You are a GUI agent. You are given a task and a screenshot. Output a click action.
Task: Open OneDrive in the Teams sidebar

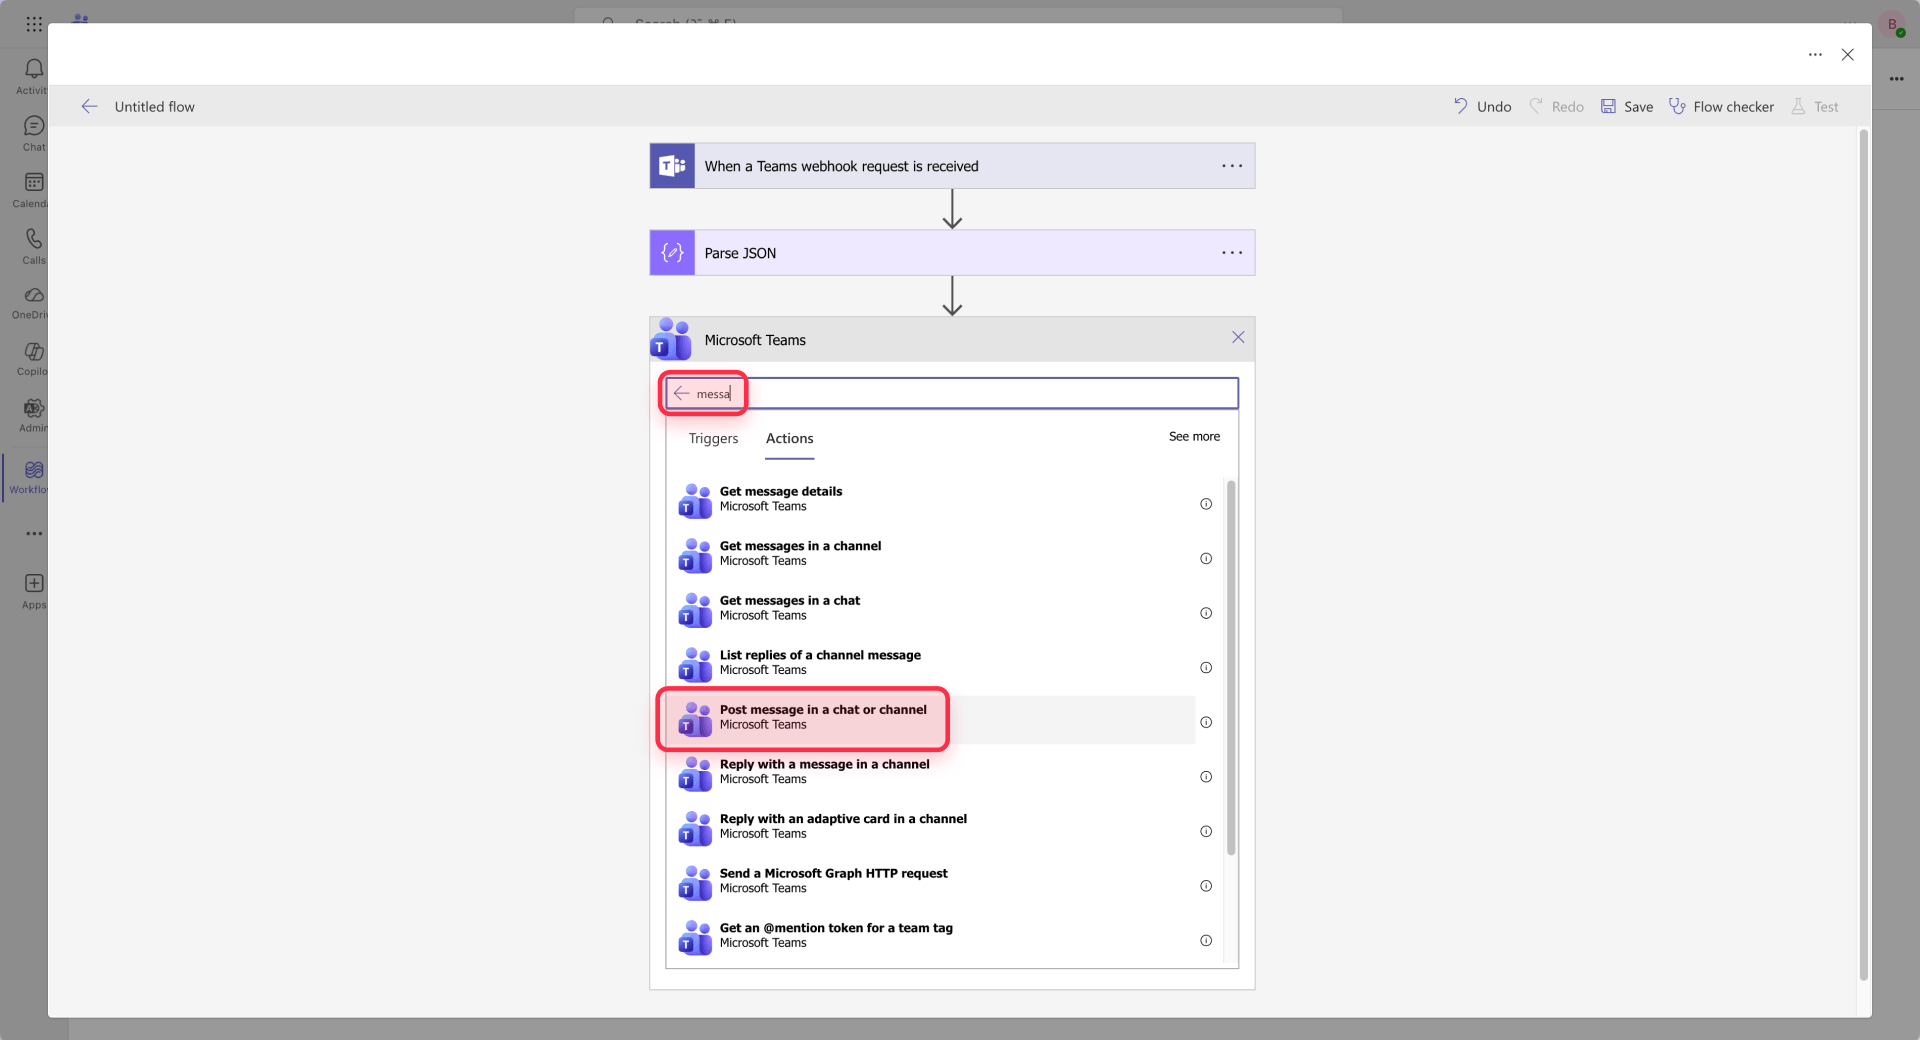[x=33, y=302]
